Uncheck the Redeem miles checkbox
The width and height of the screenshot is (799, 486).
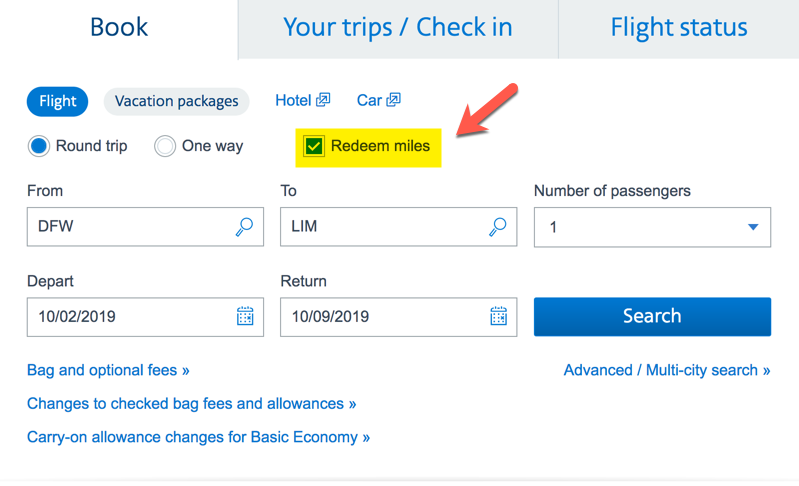click(314, 146)
